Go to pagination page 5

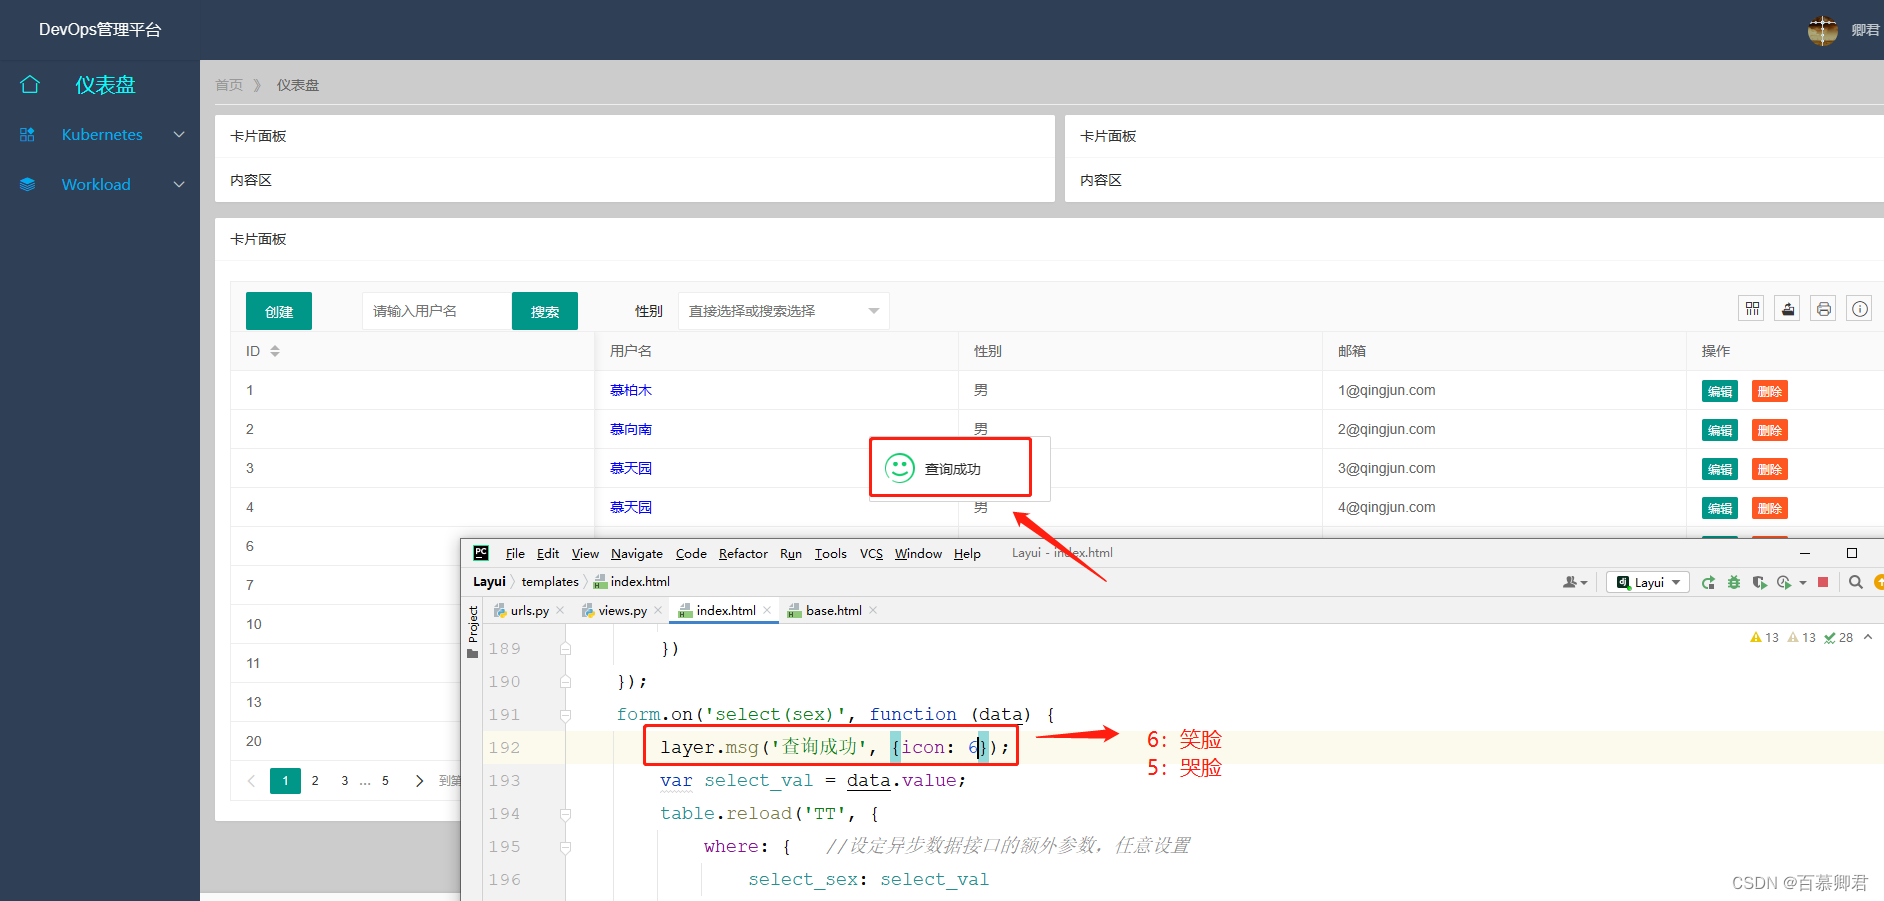[x=385, y=781]
